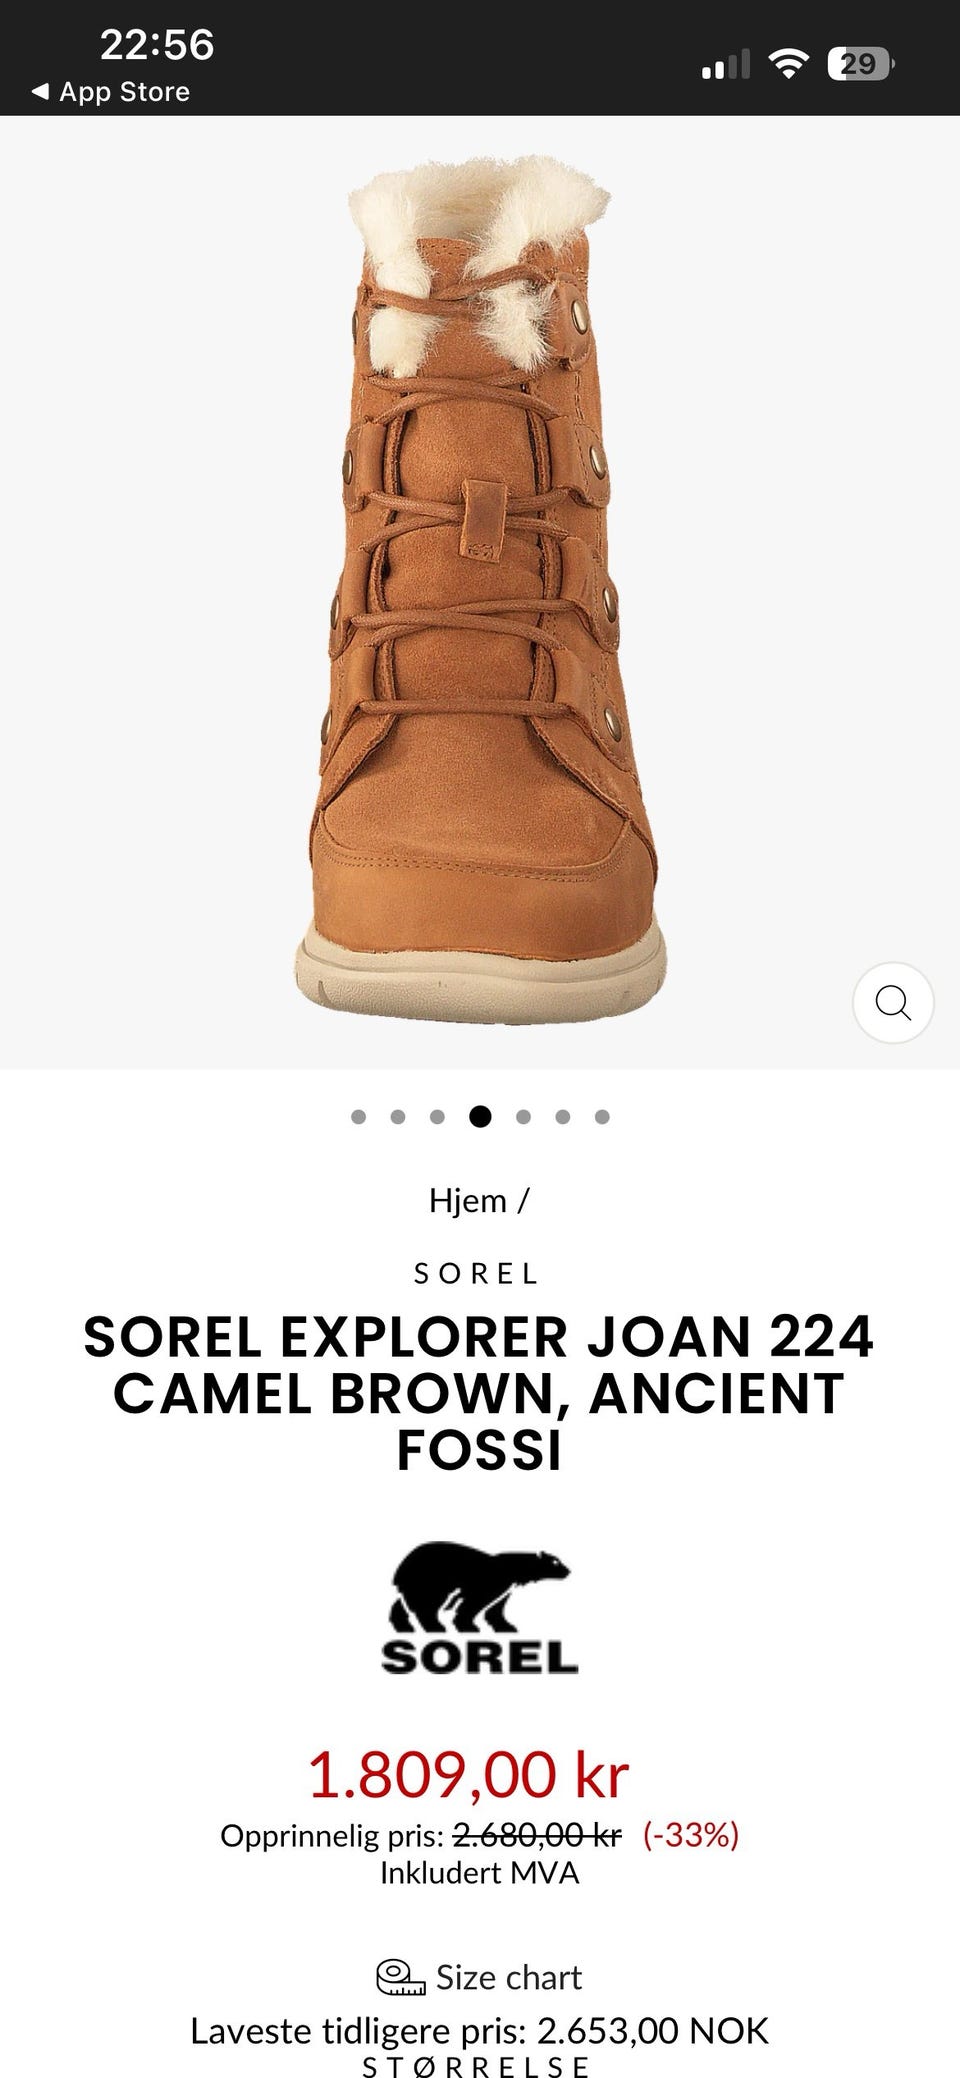
Task: Tap the battery indicator in status bar
Action: coord(861,65)
